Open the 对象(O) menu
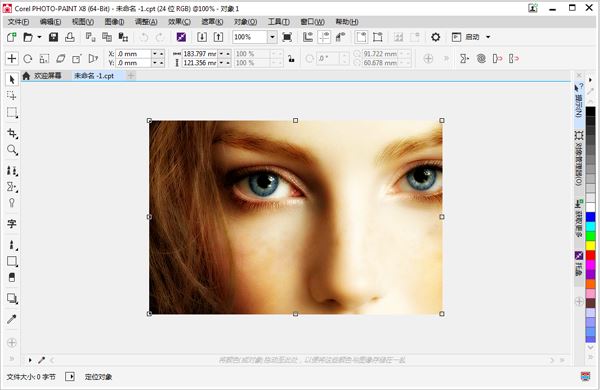Screen dimensions: 600x390 pyautogui.click(x=245, y=22)
